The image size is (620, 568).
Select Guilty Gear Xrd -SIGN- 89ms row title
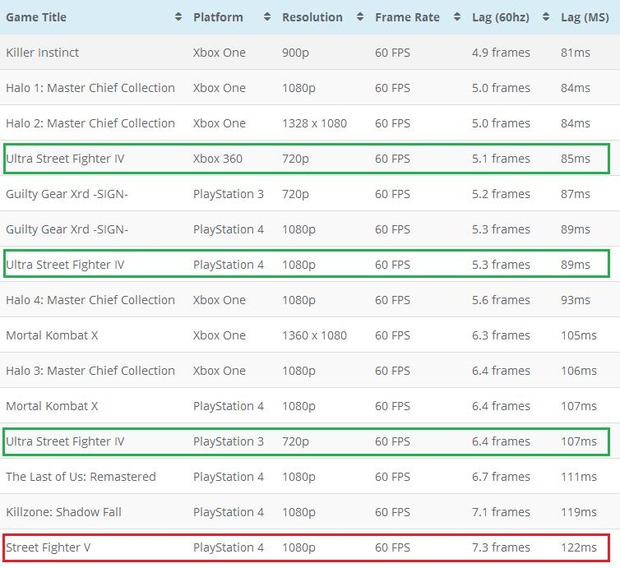click(x=67, y=229)
